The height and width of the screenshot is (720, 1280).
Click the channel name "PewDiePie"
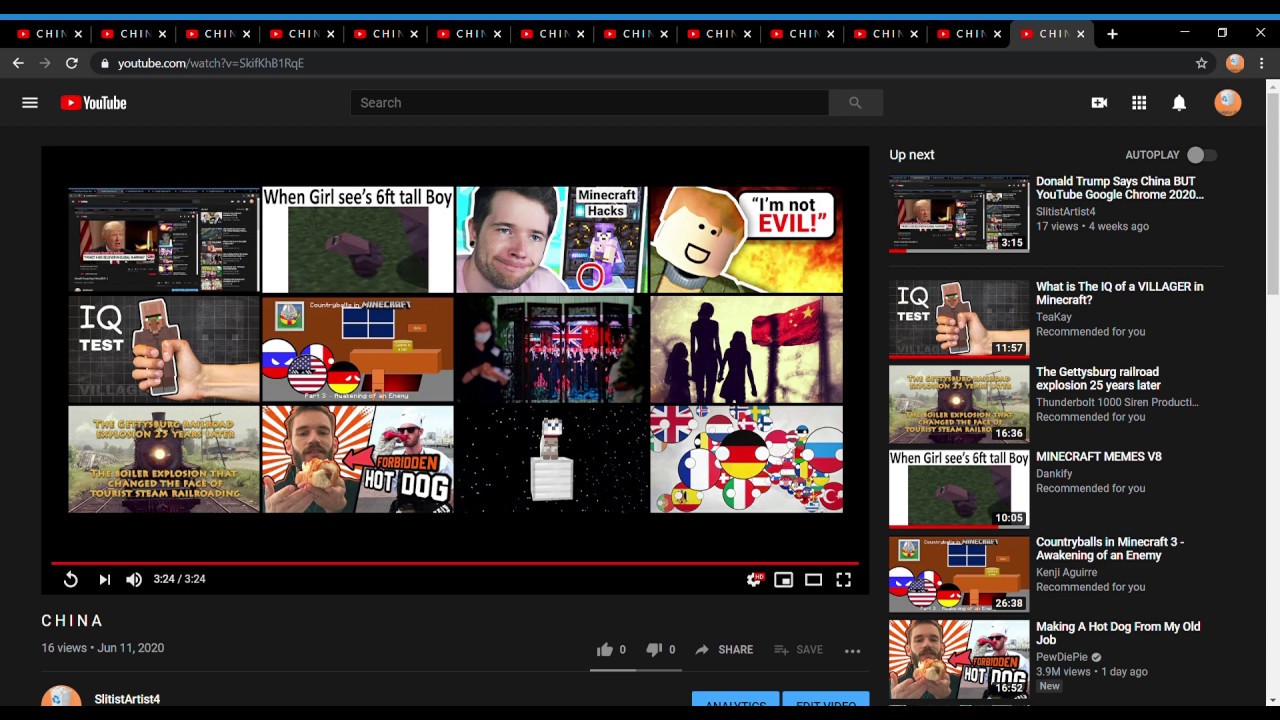coord(1062,658)
